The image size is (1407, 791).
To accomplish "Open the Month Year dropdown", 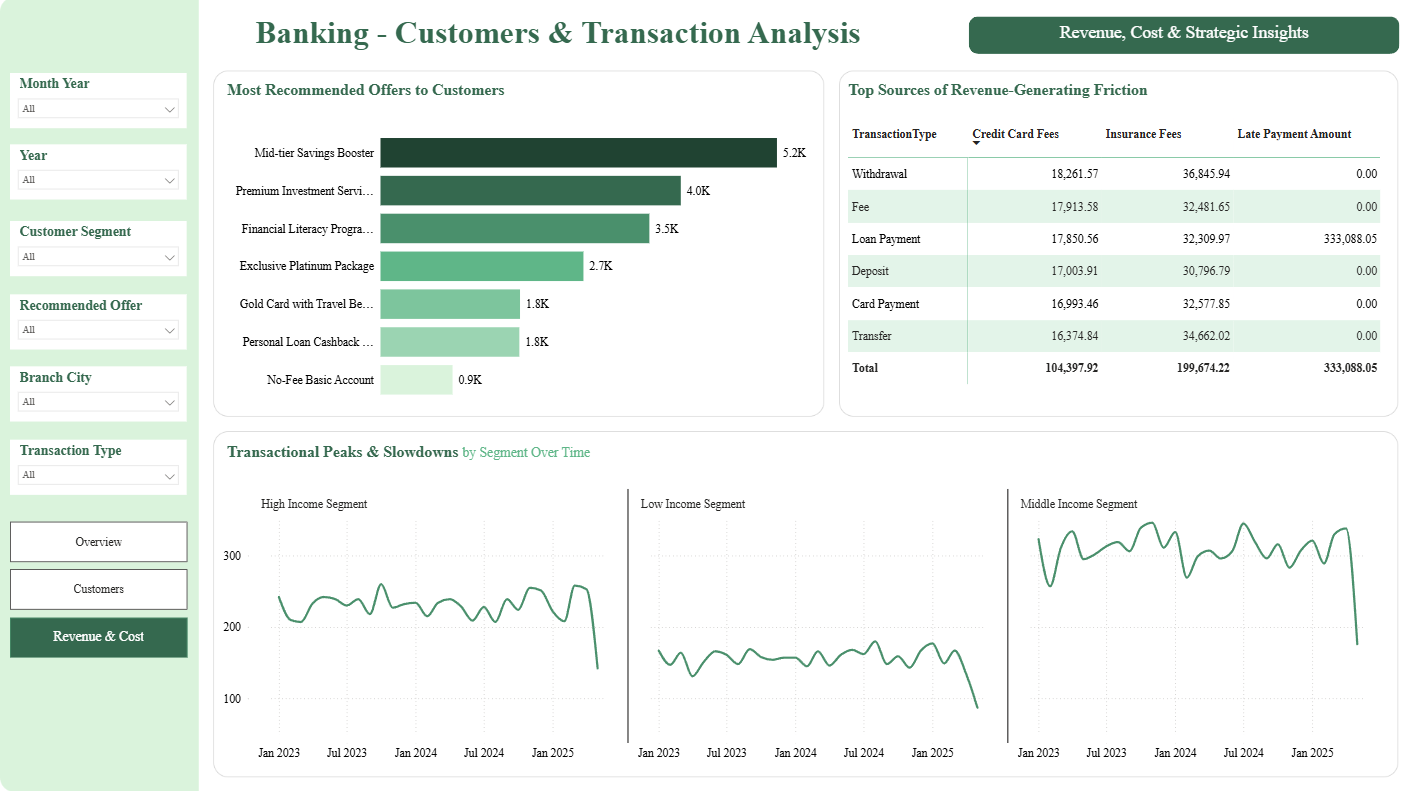I will [x=99, y=109].
